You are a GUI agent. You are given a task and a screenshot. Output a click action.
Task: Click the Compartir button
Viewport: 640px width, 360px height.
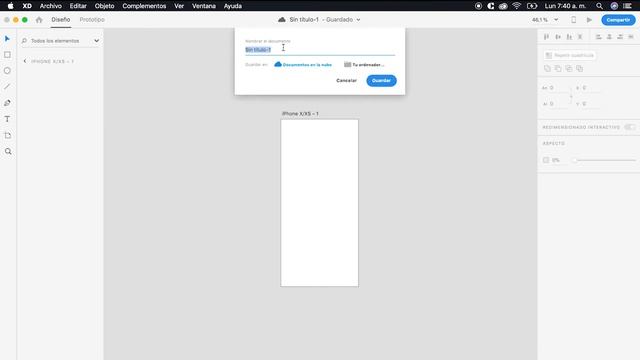click(618, 20)
